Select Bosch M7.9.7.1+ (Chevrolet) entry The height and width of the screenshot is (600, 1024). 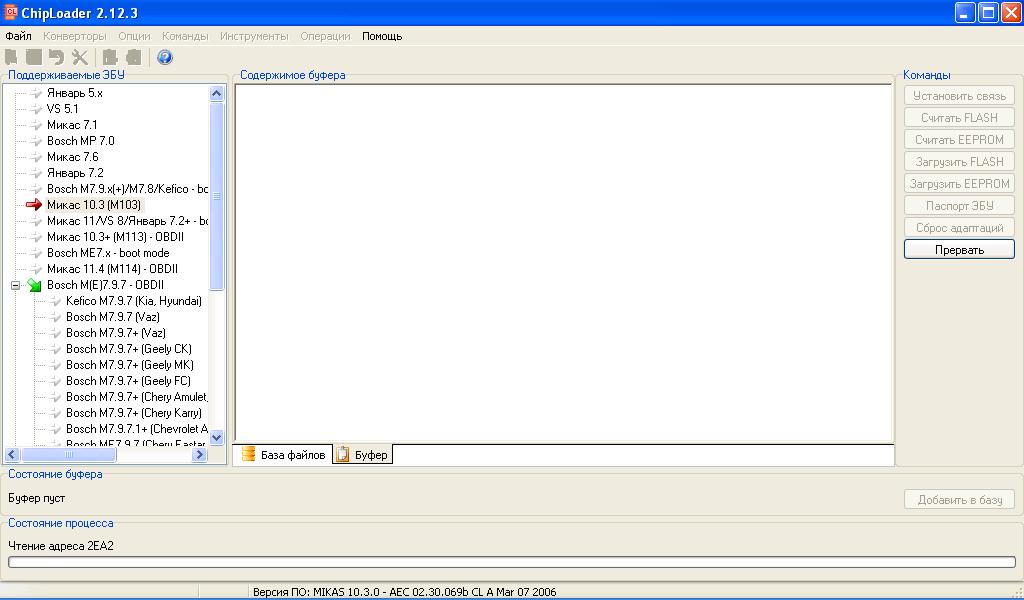coord(136,429)
